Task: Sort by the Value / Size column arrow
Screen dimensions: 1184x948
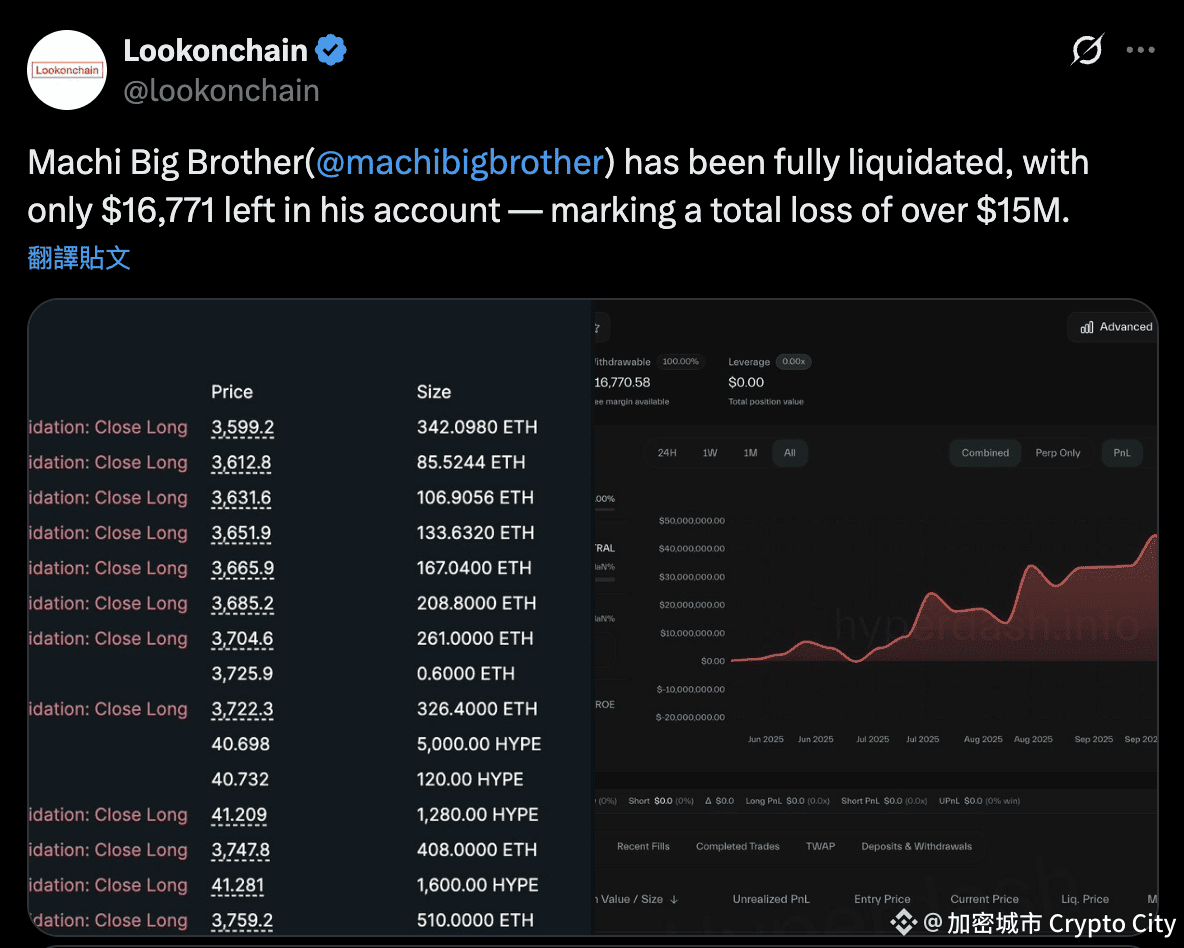Action: point(674,899)
